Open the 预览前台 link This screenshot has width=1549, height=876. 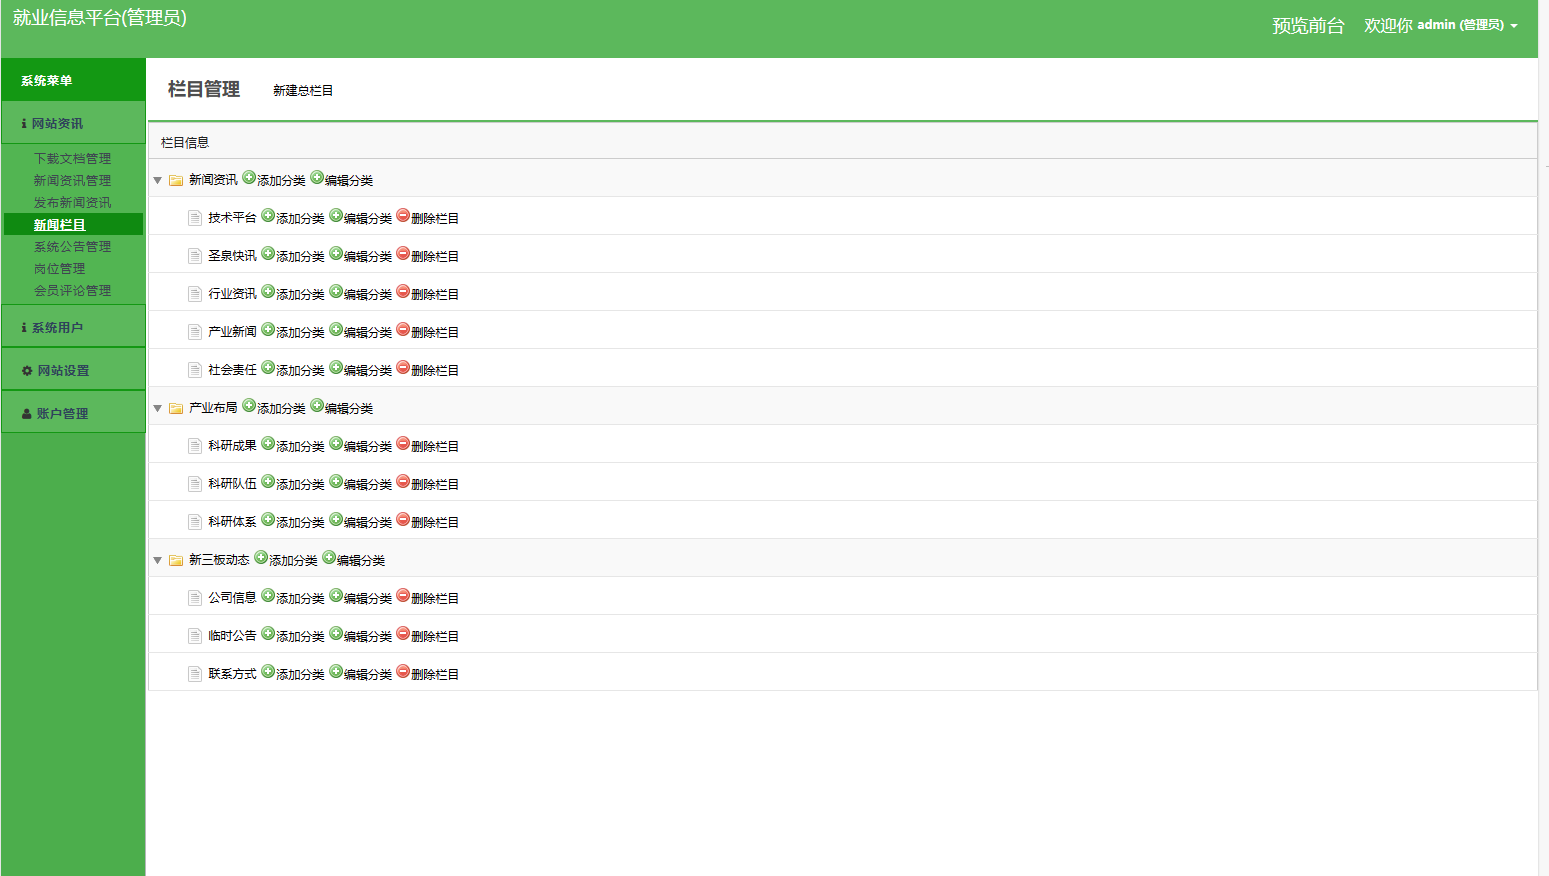pyautogui.click(x=1308, y=26)
